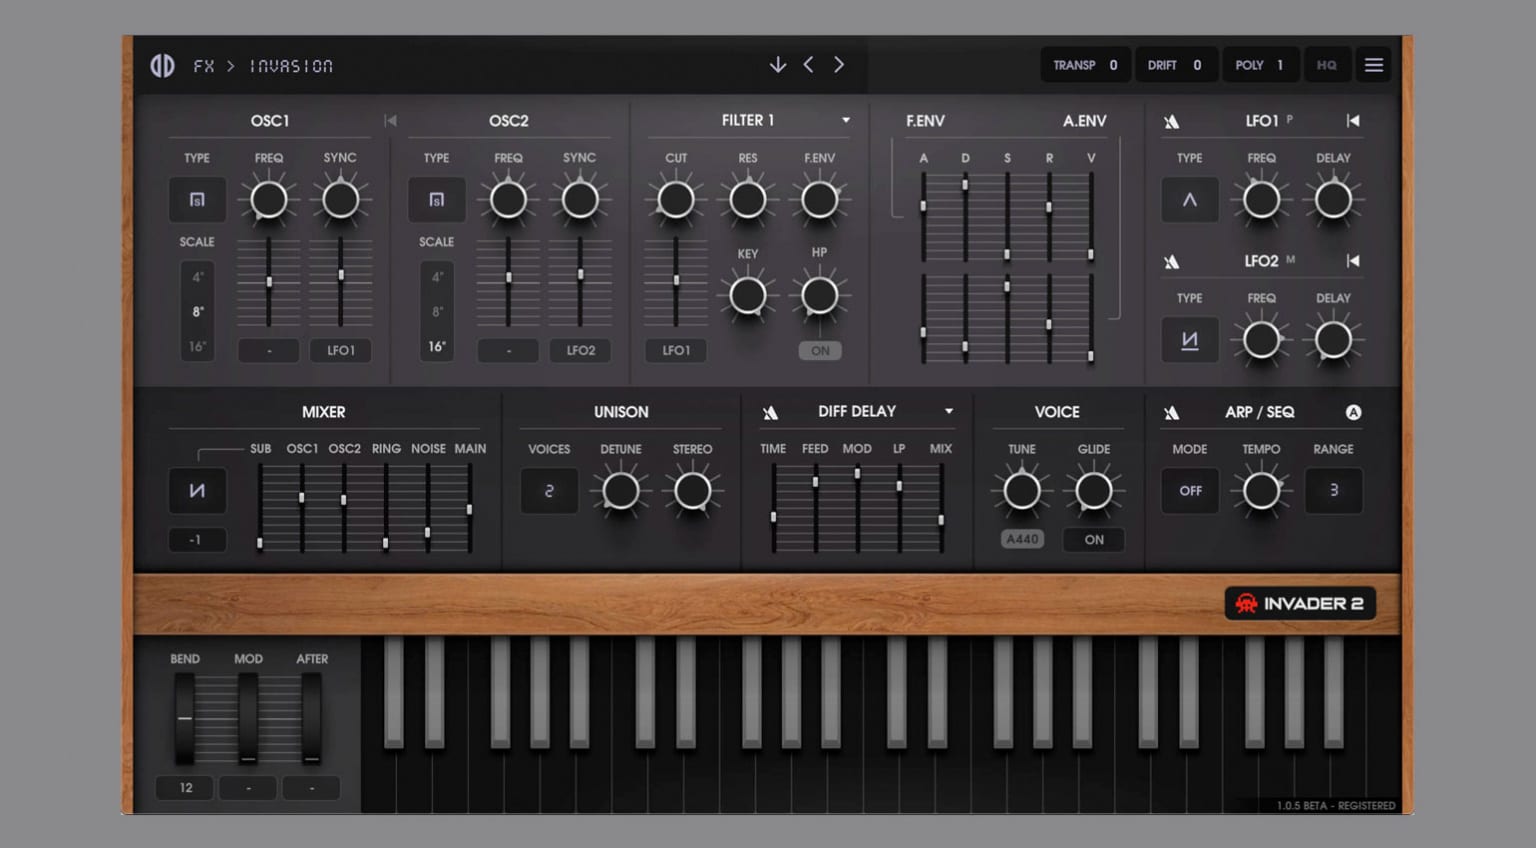Image resolution: width=1536 pixels, height=848 pixels.
Task: Go to next preset with right chevron
Action: [839, 65]
